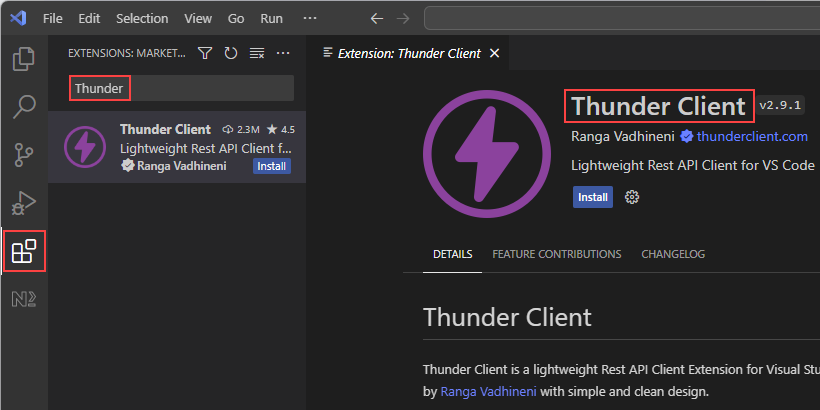Go back with the left arrow
Viewport: 820px width, 410px height.
377,19
